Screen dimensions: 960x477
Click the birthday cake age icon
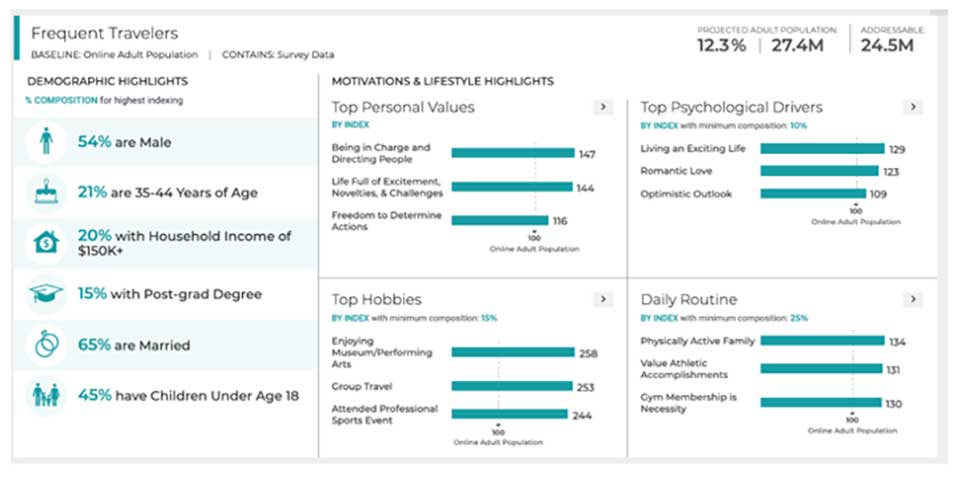pyautogui.click(x=46, y=193)
